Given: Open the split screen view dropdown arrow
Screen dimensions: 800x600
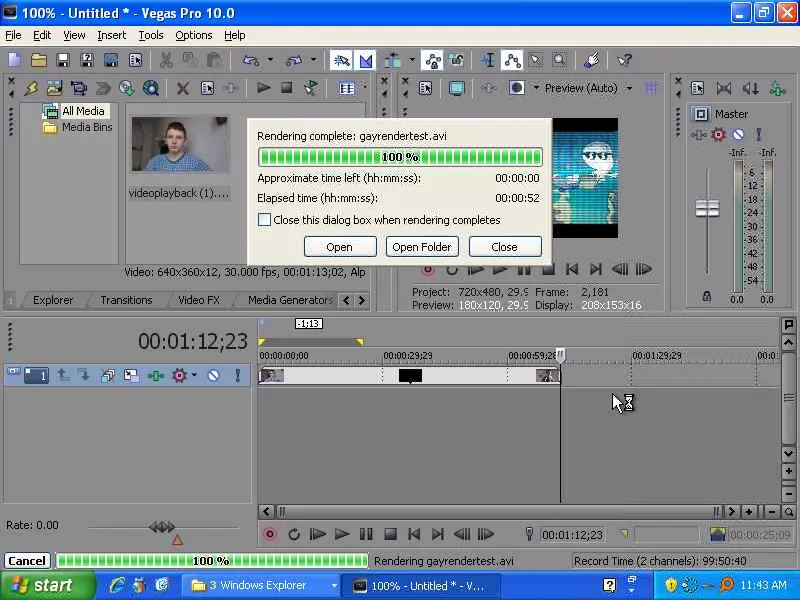Looking at the screenshot, I should 536,88.
